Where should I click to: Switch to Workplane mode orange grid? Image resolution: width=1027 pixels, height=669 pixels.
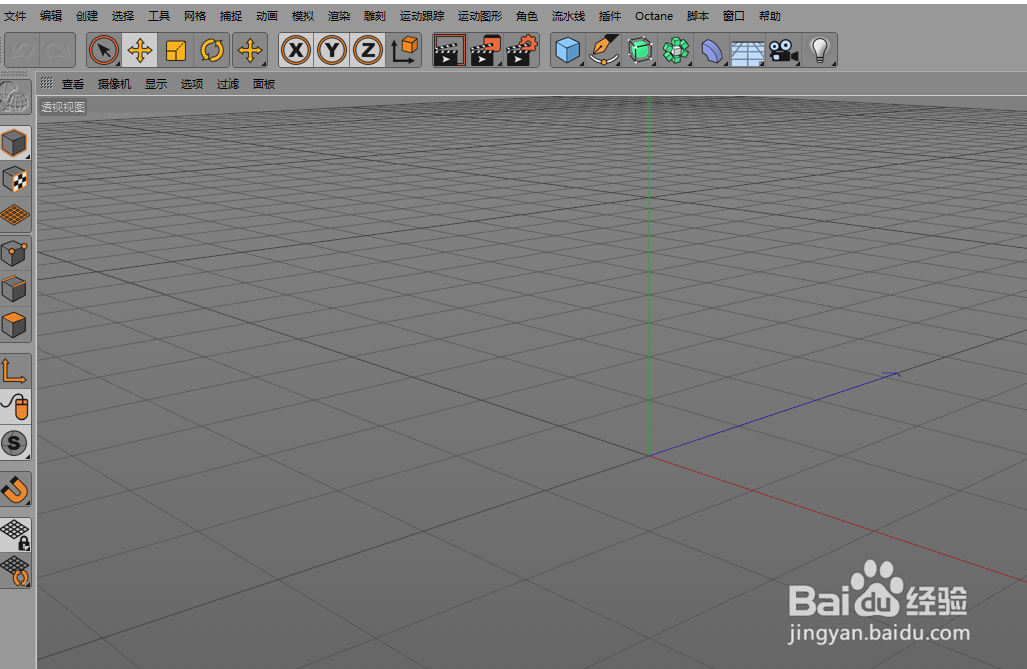click(14, 215)
